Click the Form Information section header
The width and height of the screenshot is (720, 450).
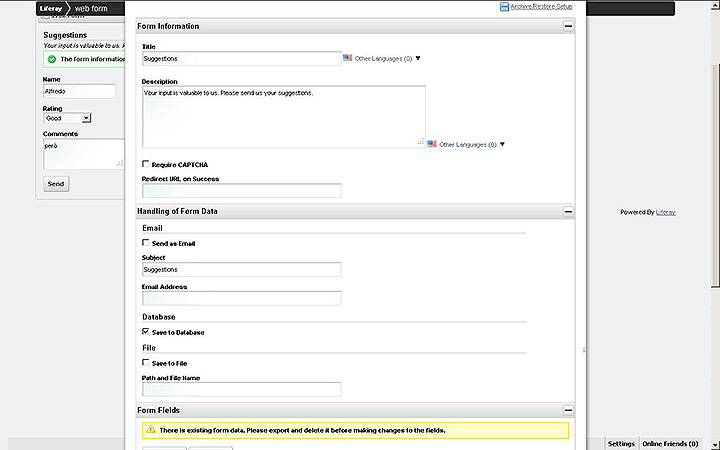pos(355,26)
